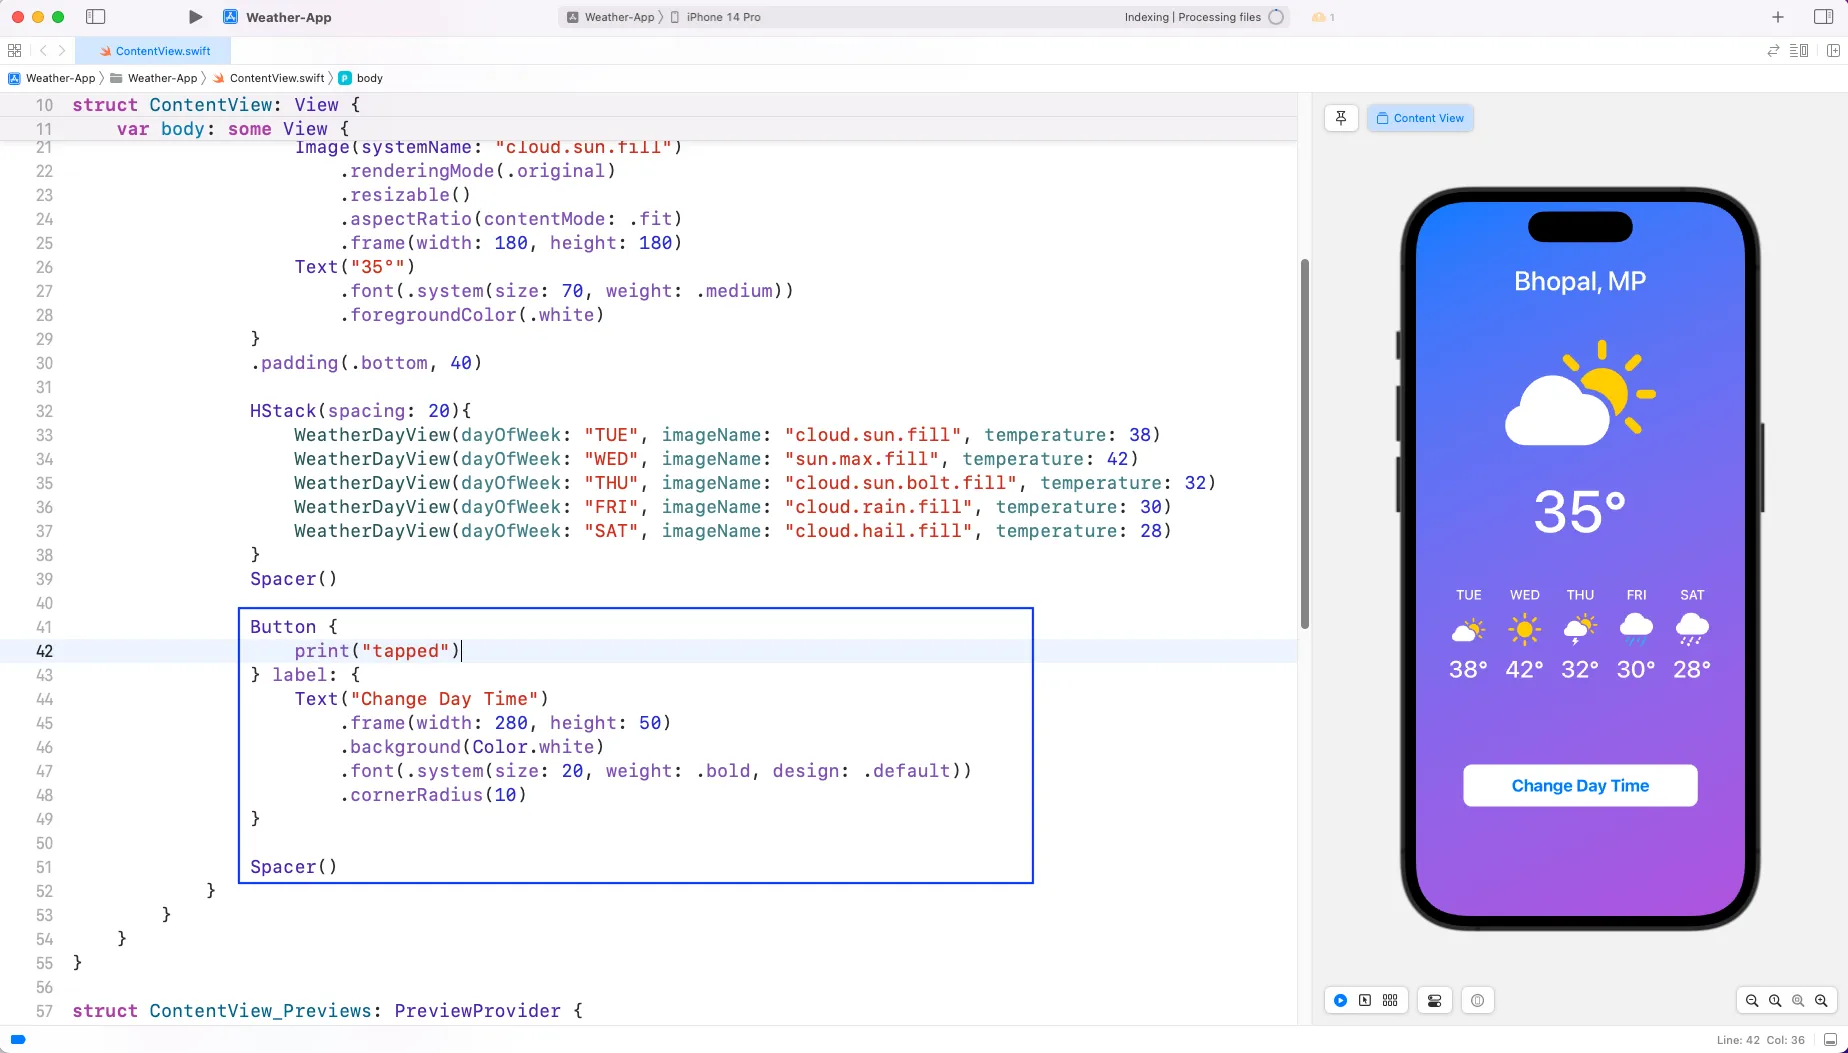Select the Content View preview chip

[x=1420, y=118]
